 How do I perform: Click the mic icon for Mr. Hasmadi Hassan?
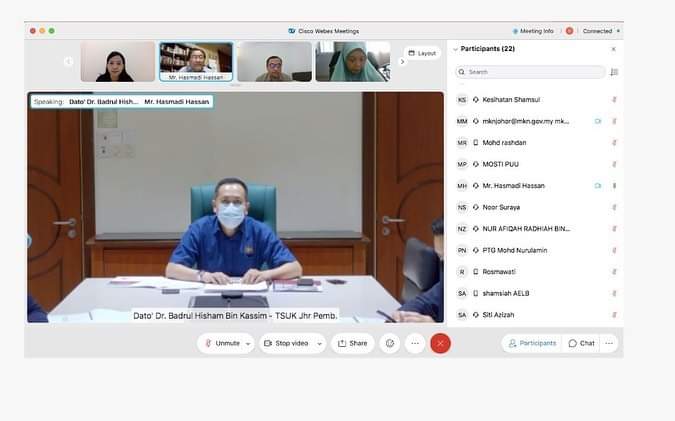pyautogui.click(x=614, y=186)
